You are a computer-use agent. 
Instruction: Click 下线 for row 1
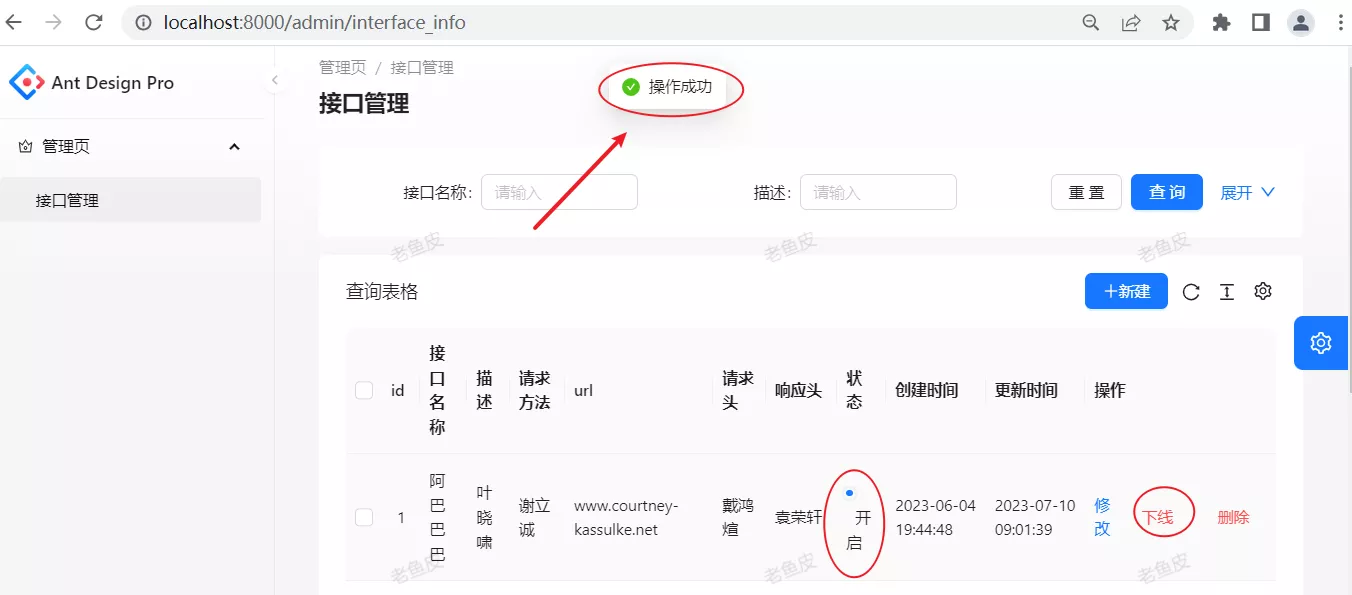coord(1157,517)
